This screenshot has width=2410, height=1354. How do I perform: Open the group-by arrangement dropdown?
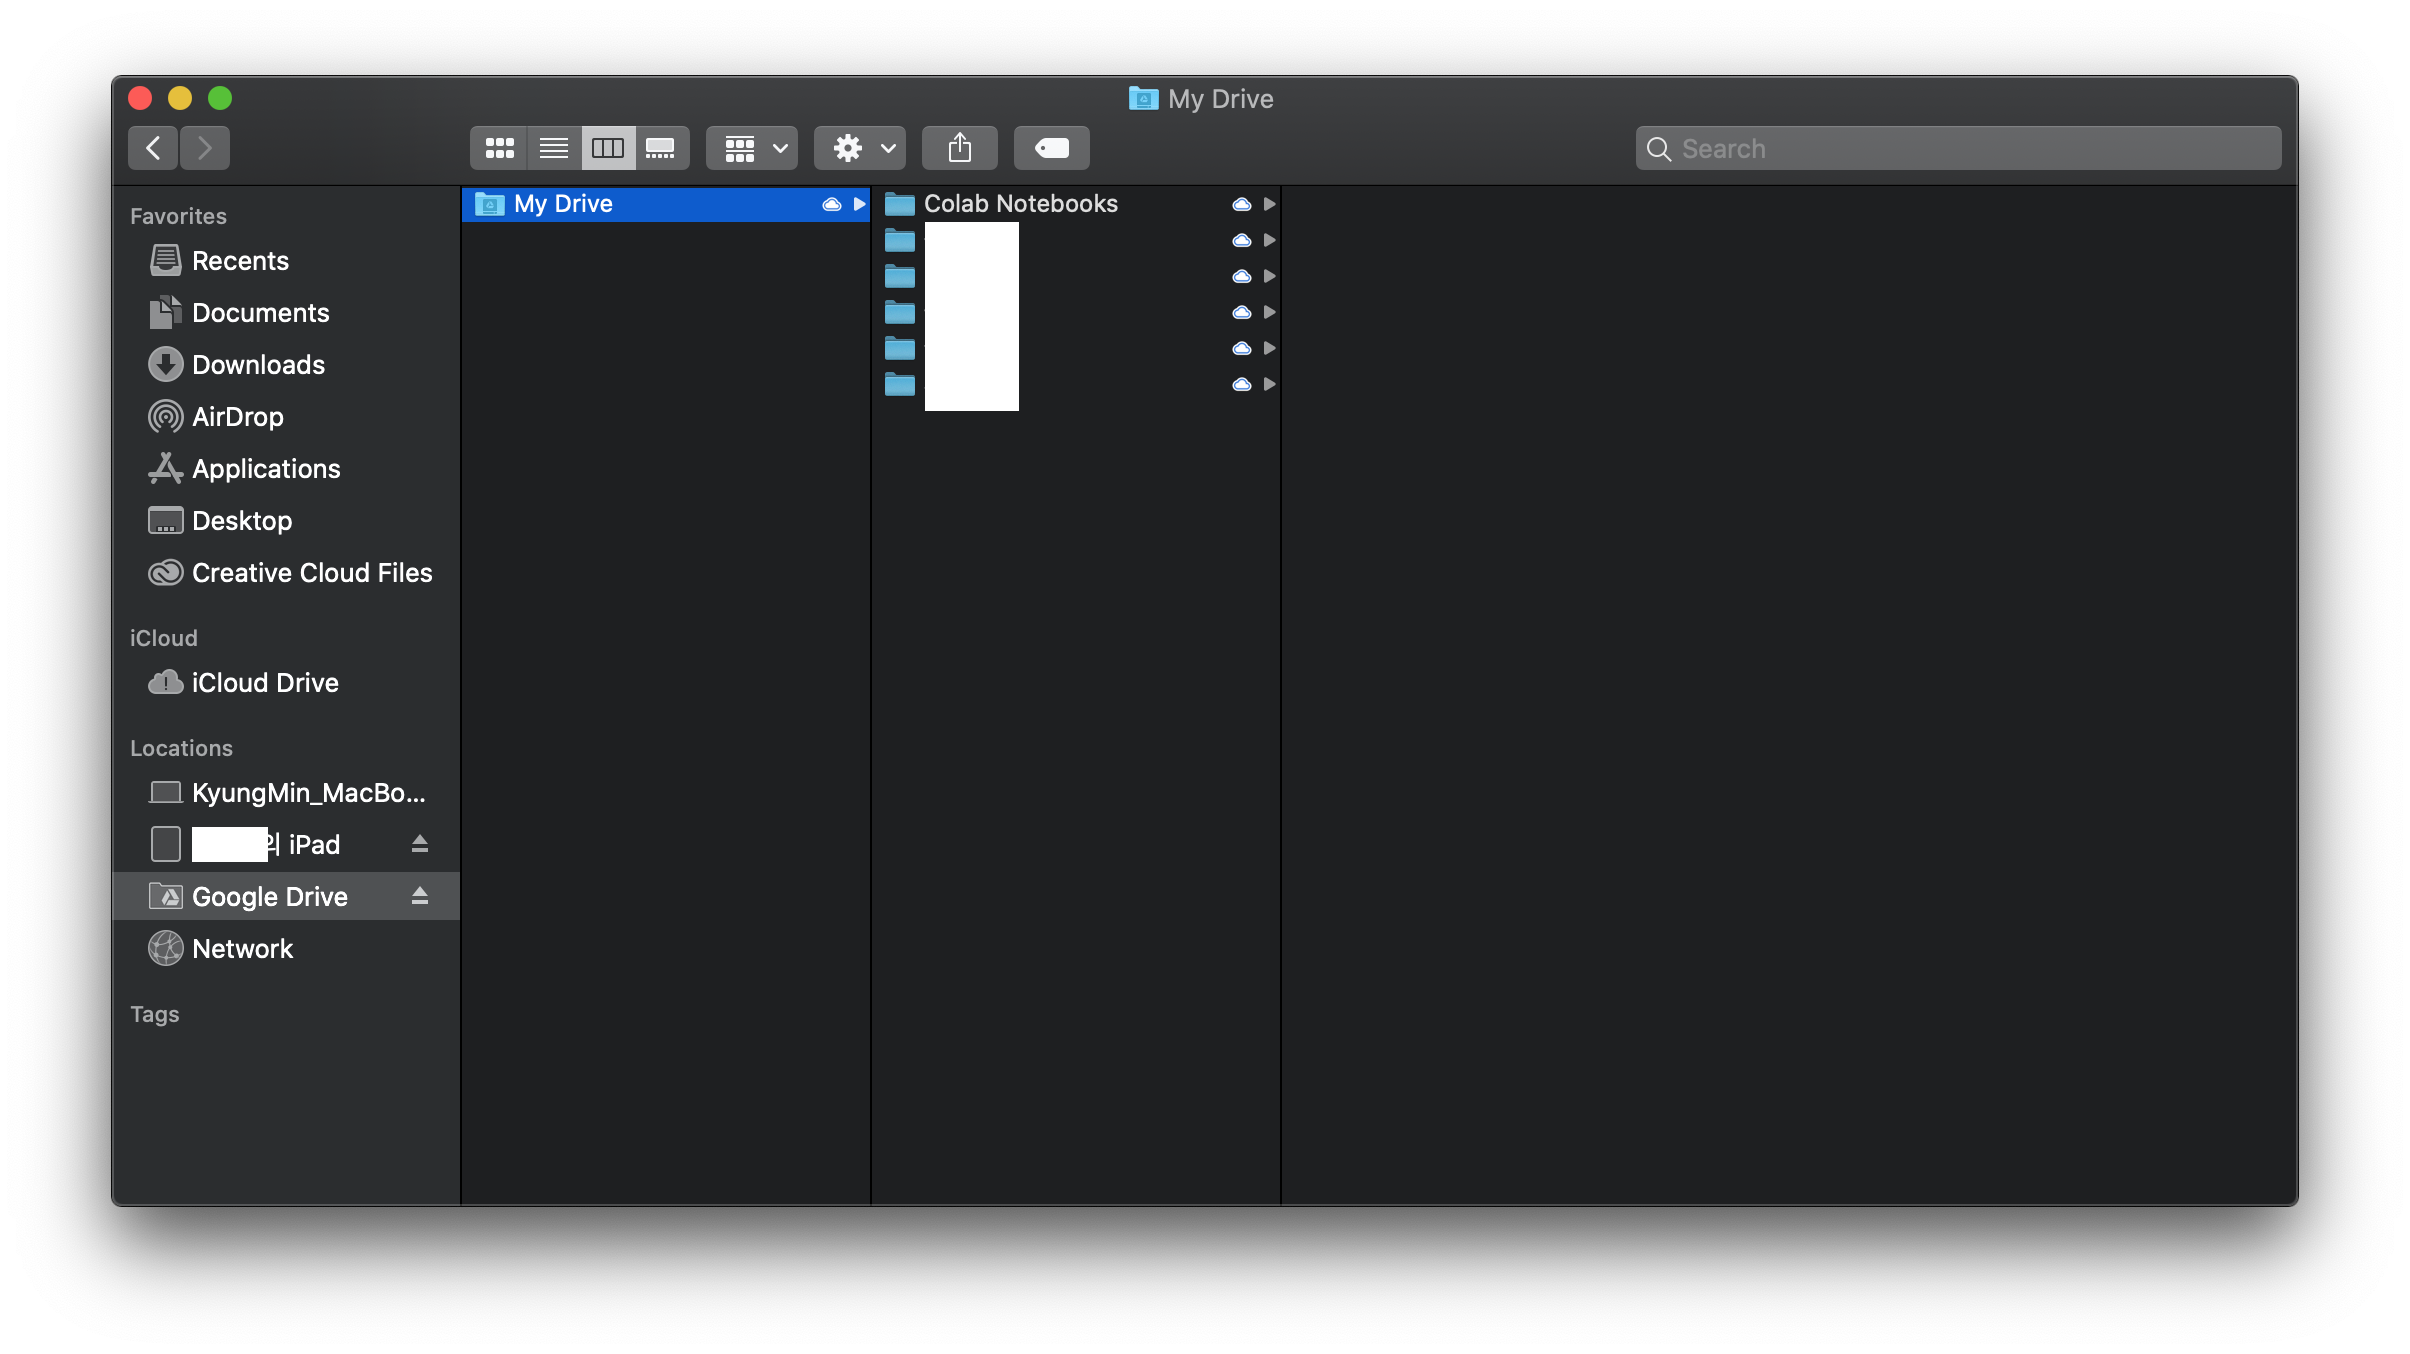click(x=752, y=148)
